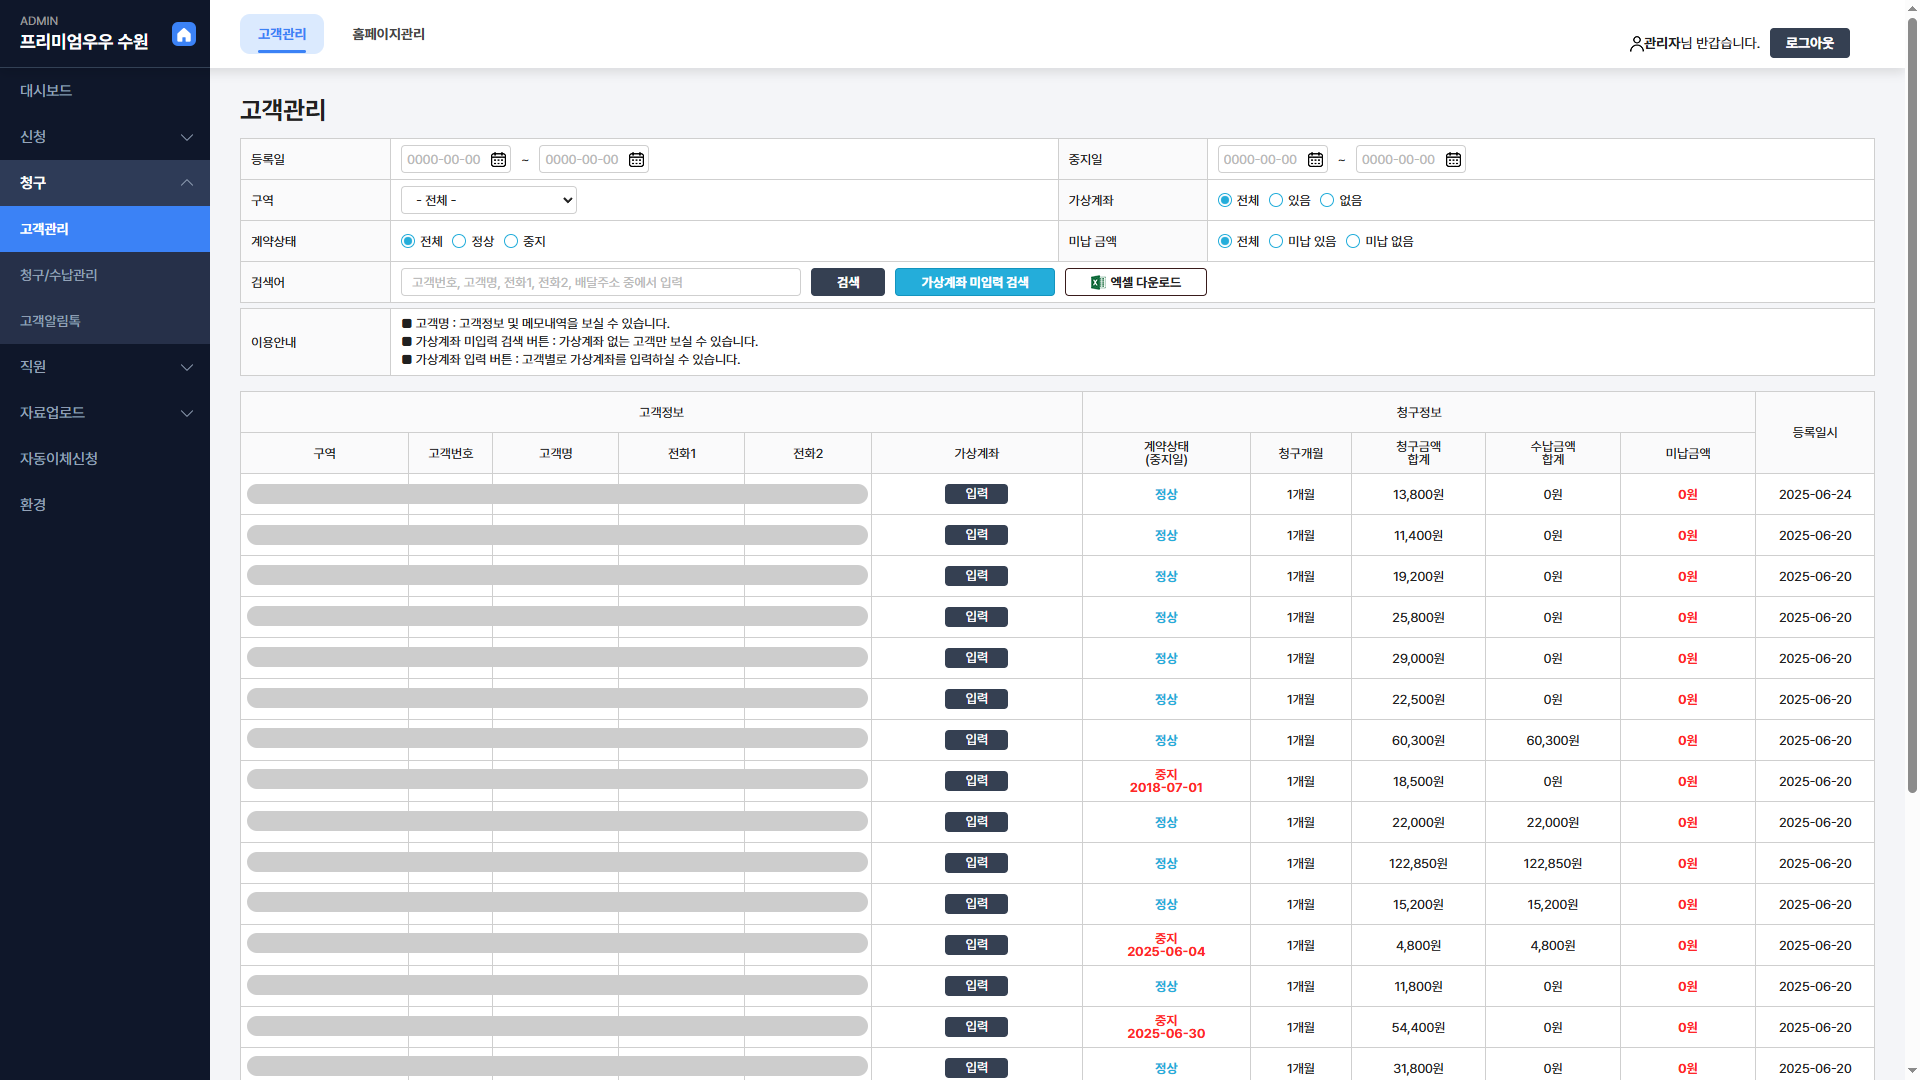
Task: Expand the 자료업로드 sidebar menu
Action: (105, 413)
